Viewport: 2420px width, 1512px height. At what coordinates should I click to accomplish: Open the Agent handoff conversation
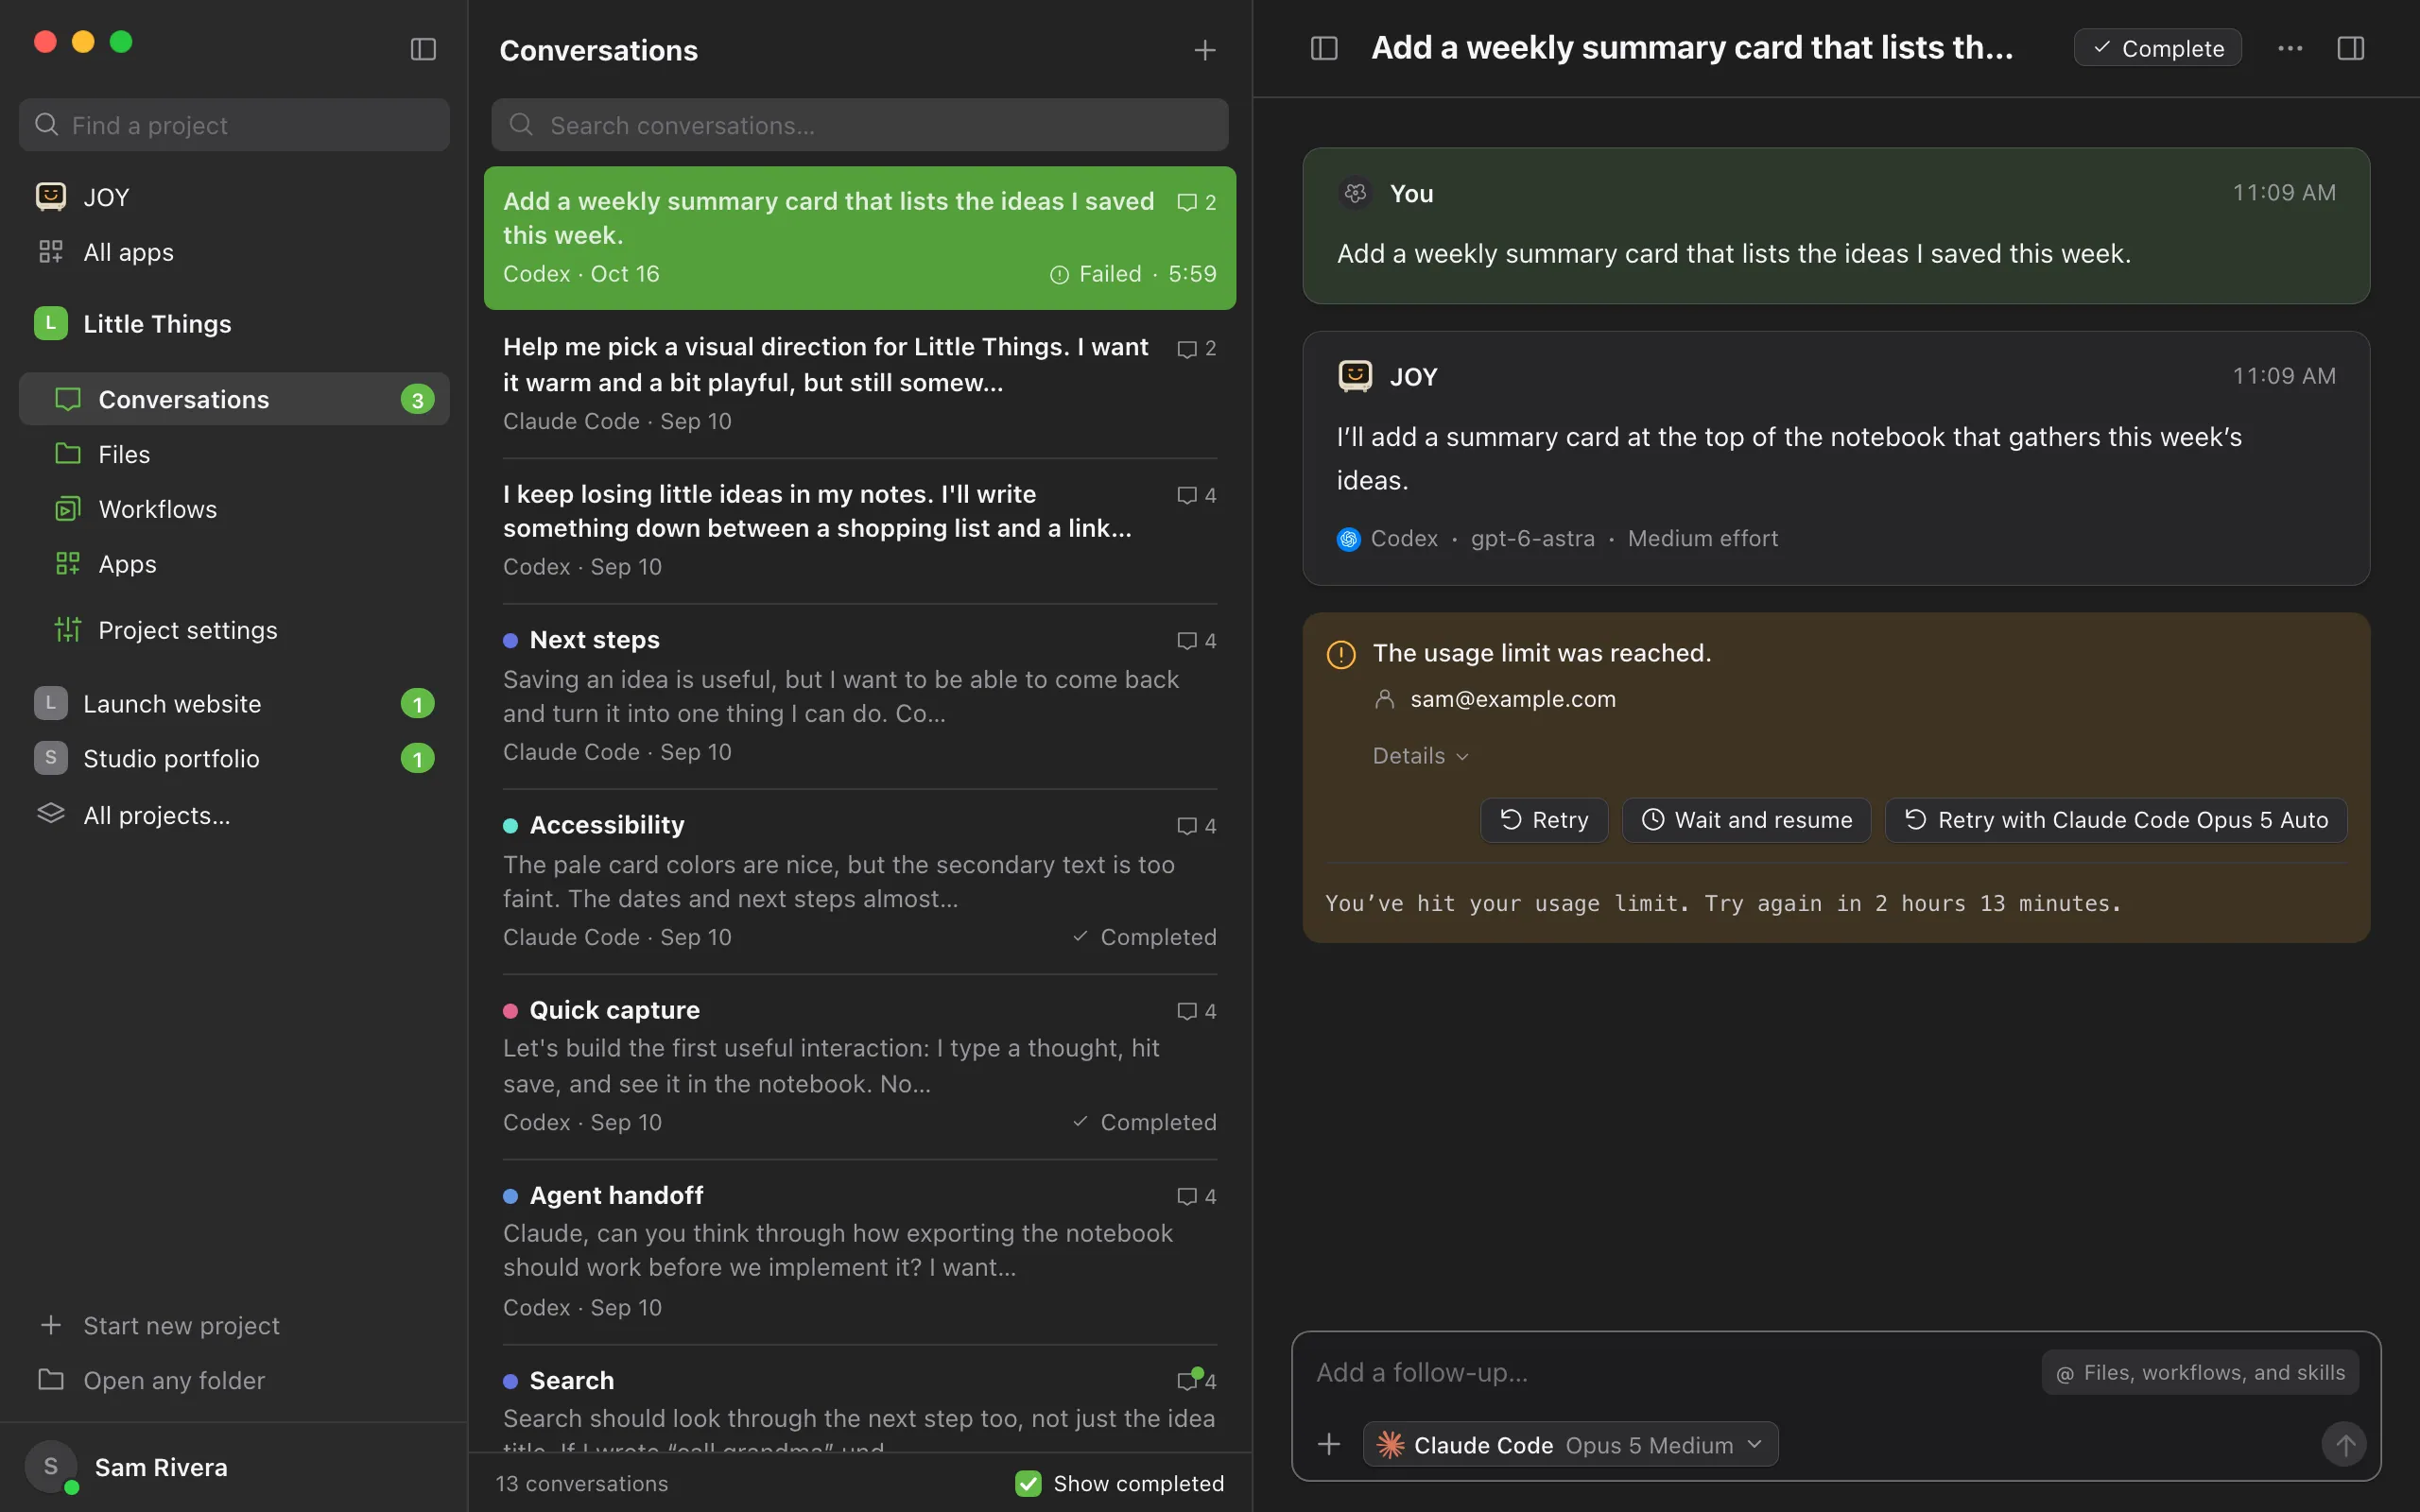tap(860, 1251)
